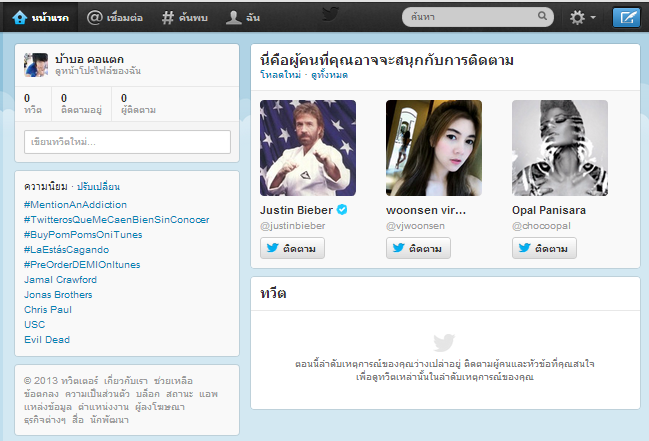Click footer link นักพัฒนา

click(x=110, y=420)
